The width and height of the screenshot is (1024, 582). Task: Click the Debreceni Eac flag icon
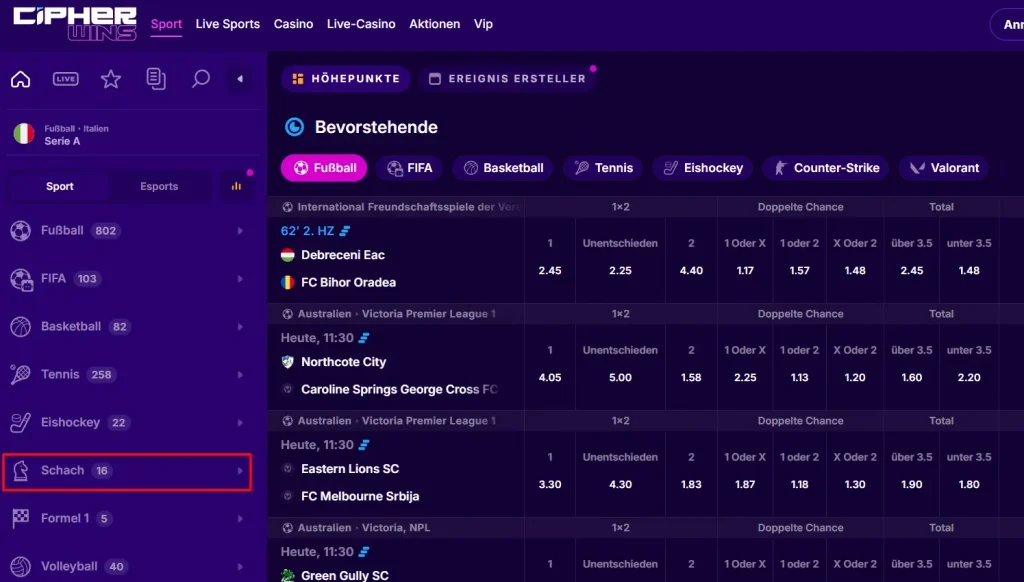click(x=287, y=255)
